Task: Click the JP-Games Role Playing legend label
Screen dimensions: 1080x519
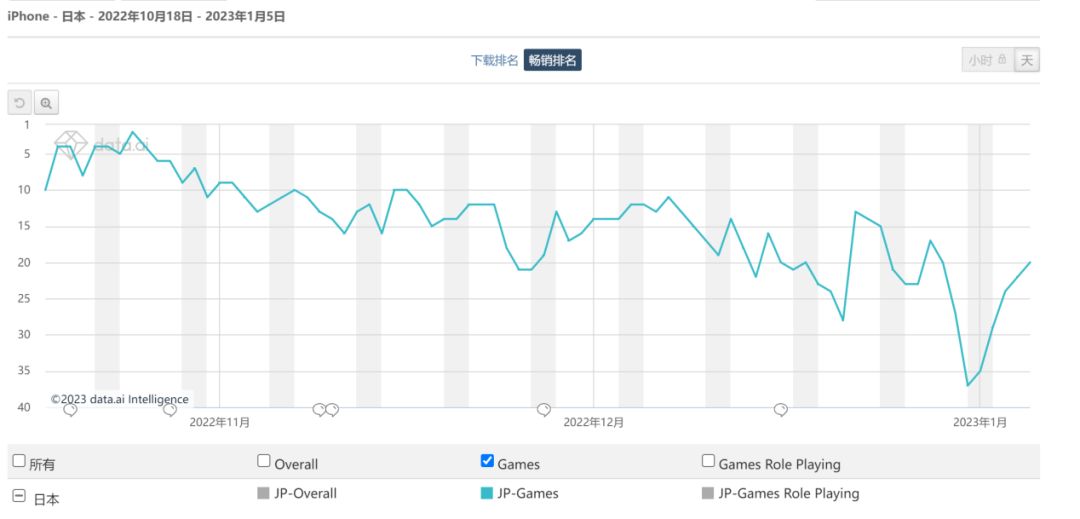Action: click(788, 493)
